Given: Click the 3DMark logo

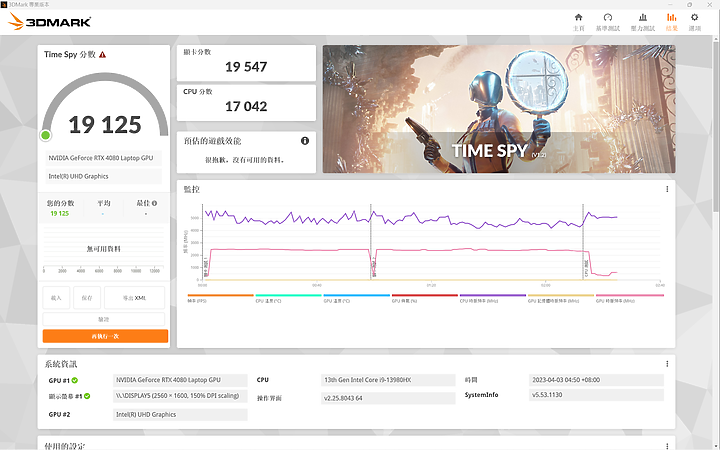Looking at the screenshot, I should coord(49,21).
